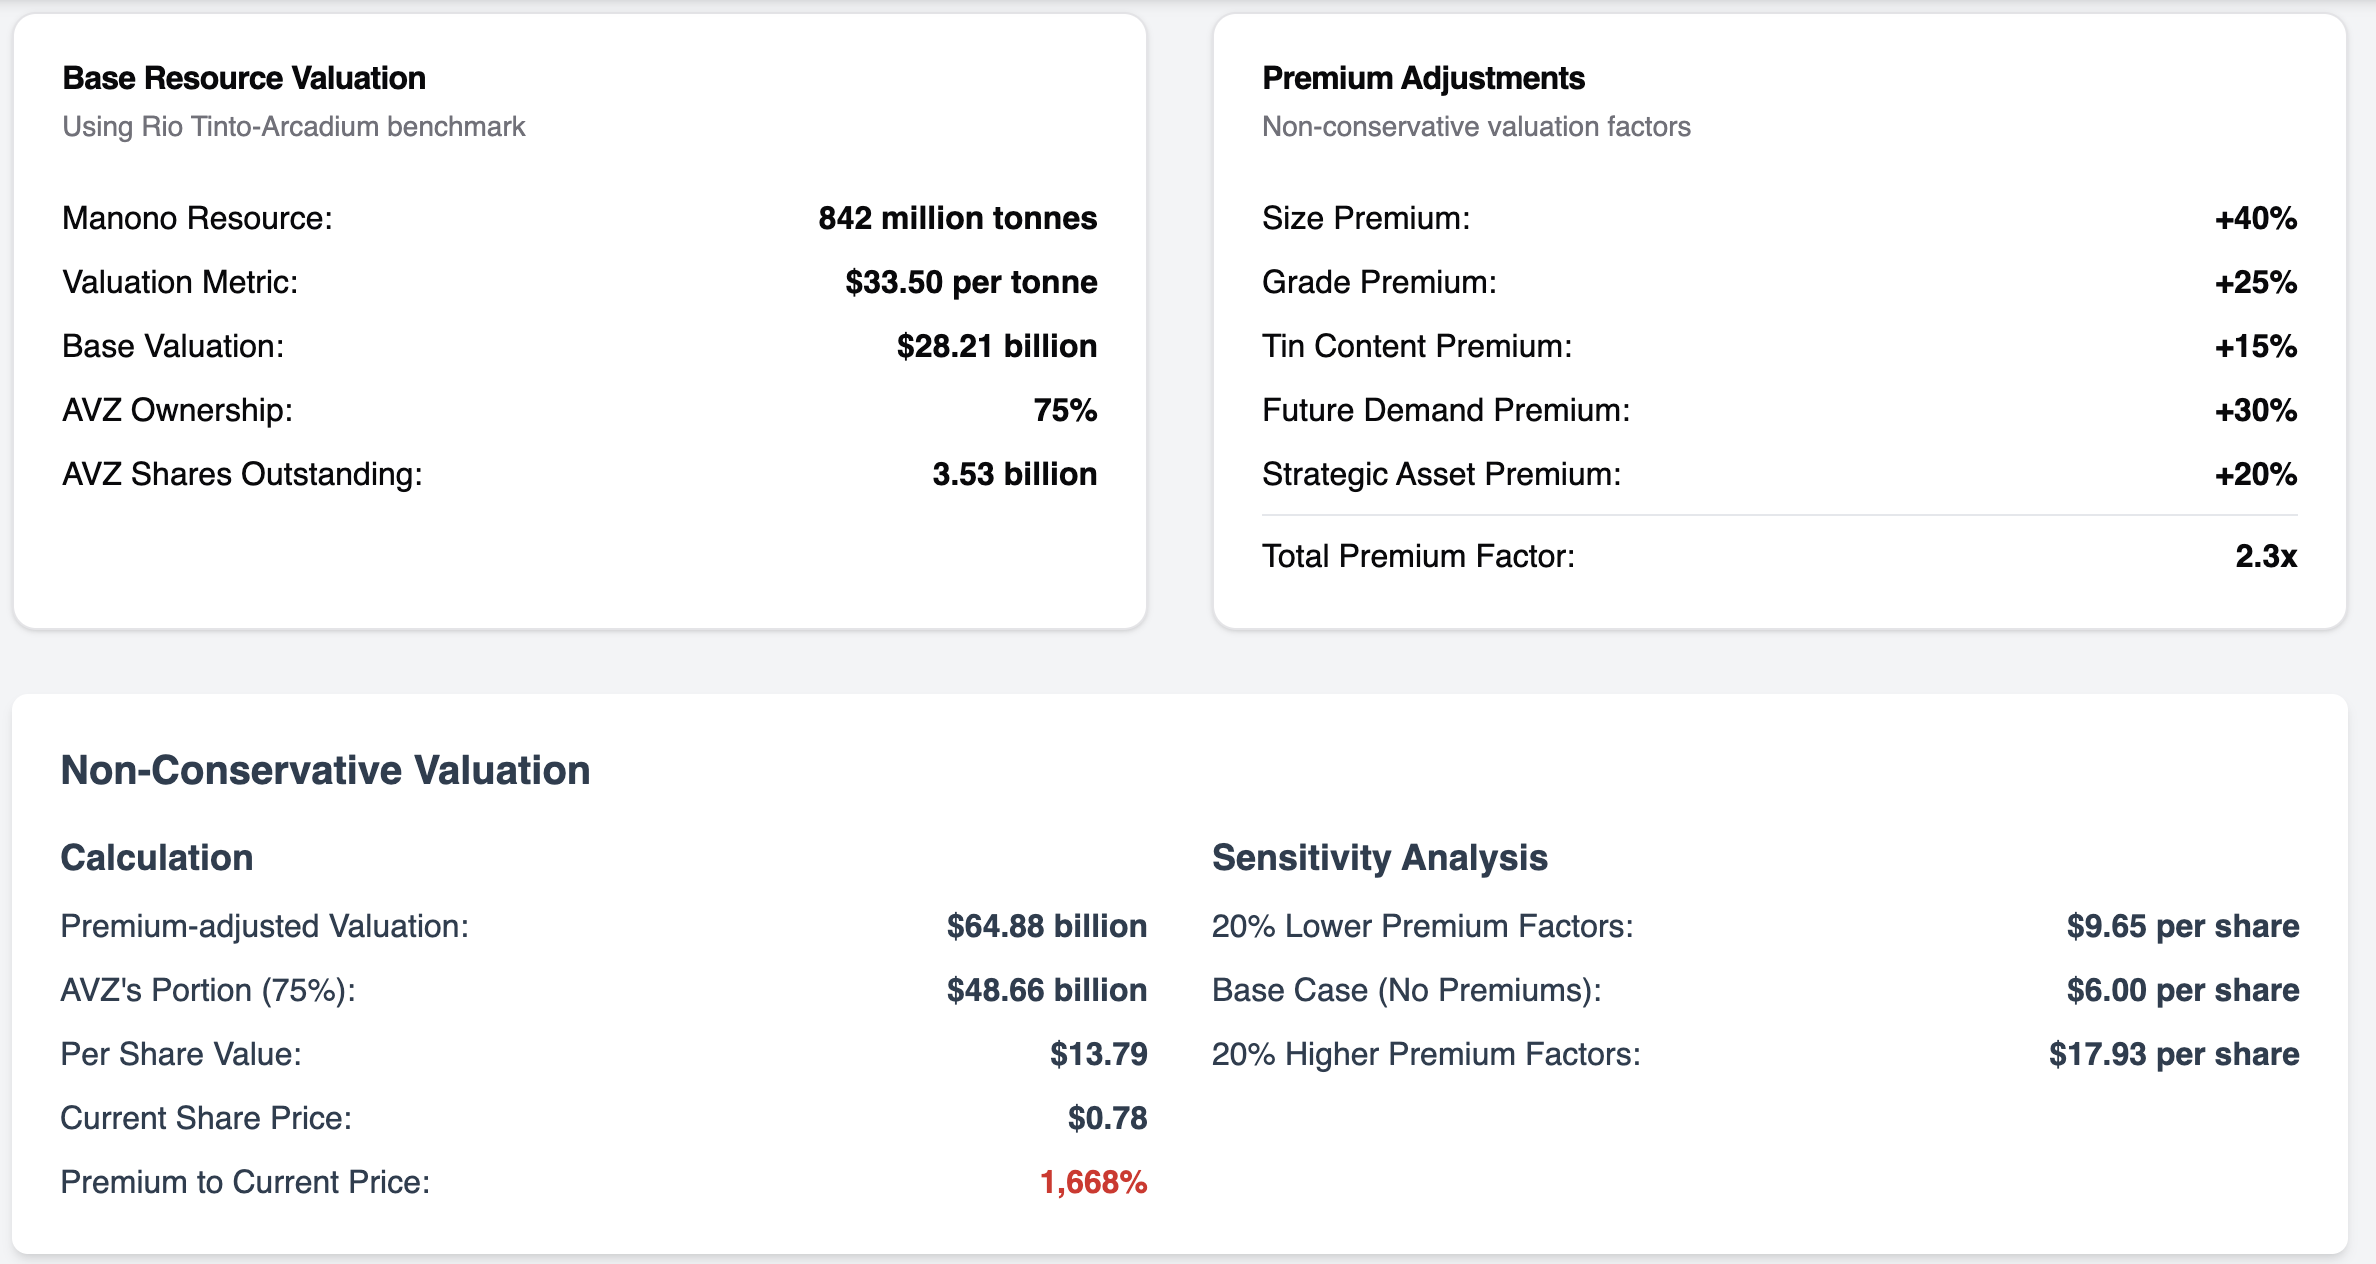Click the Sensitivity Analysis heading
This screenshot has height=1264, width=2376.
point(1379,858)
